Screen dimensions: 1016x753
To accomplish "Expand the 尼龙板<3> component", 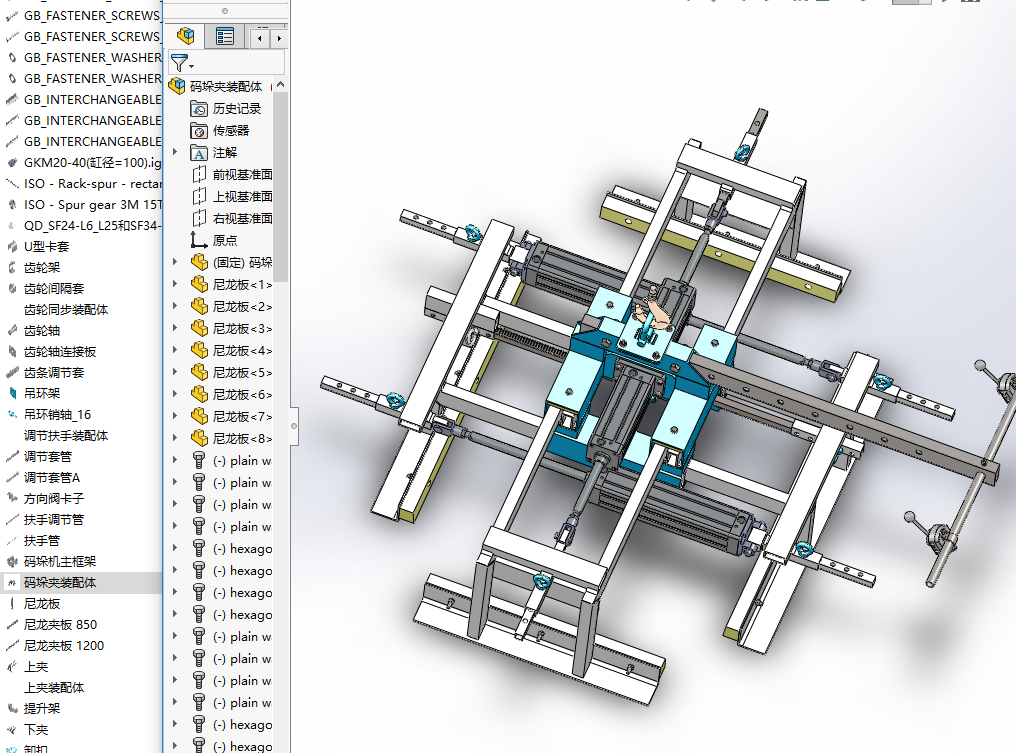I will [x=175, y=328].
